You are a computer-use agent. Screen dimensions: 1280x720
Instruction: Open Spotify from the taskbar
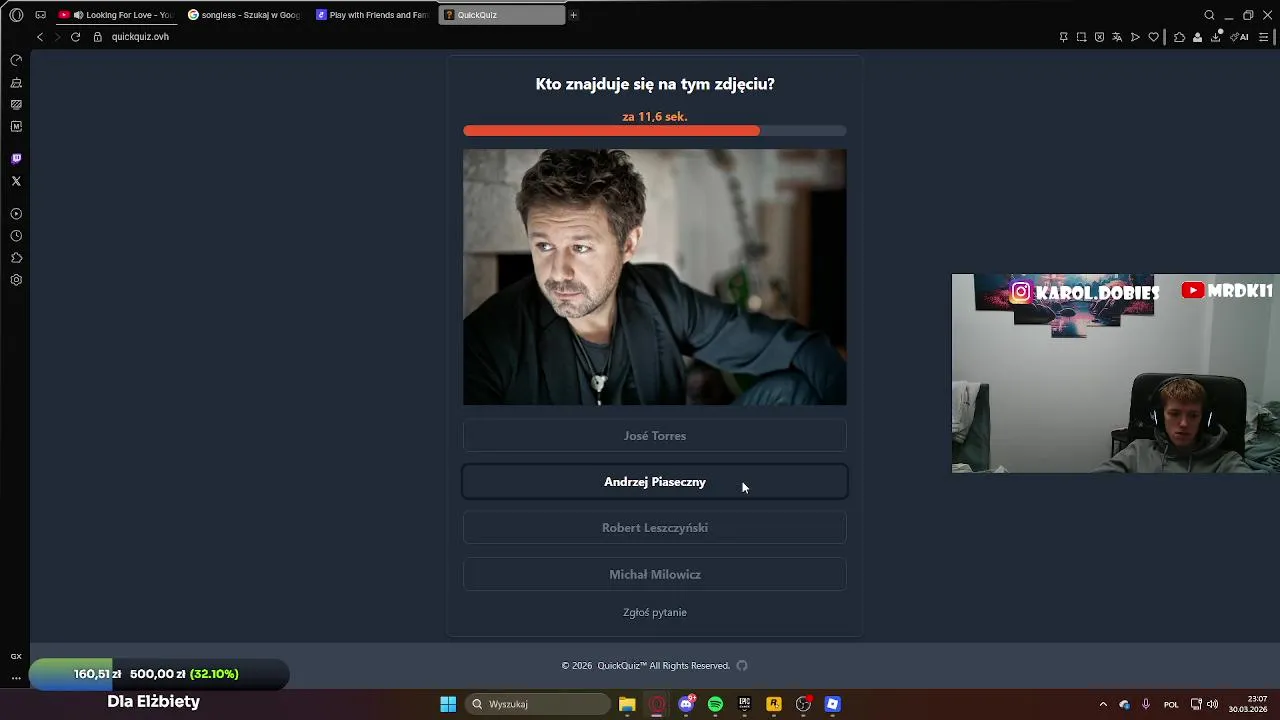(x=715, y=704)
